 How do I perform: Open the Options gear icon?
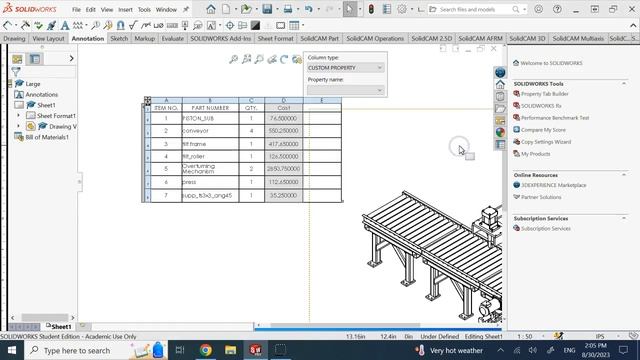pos(402,9)
